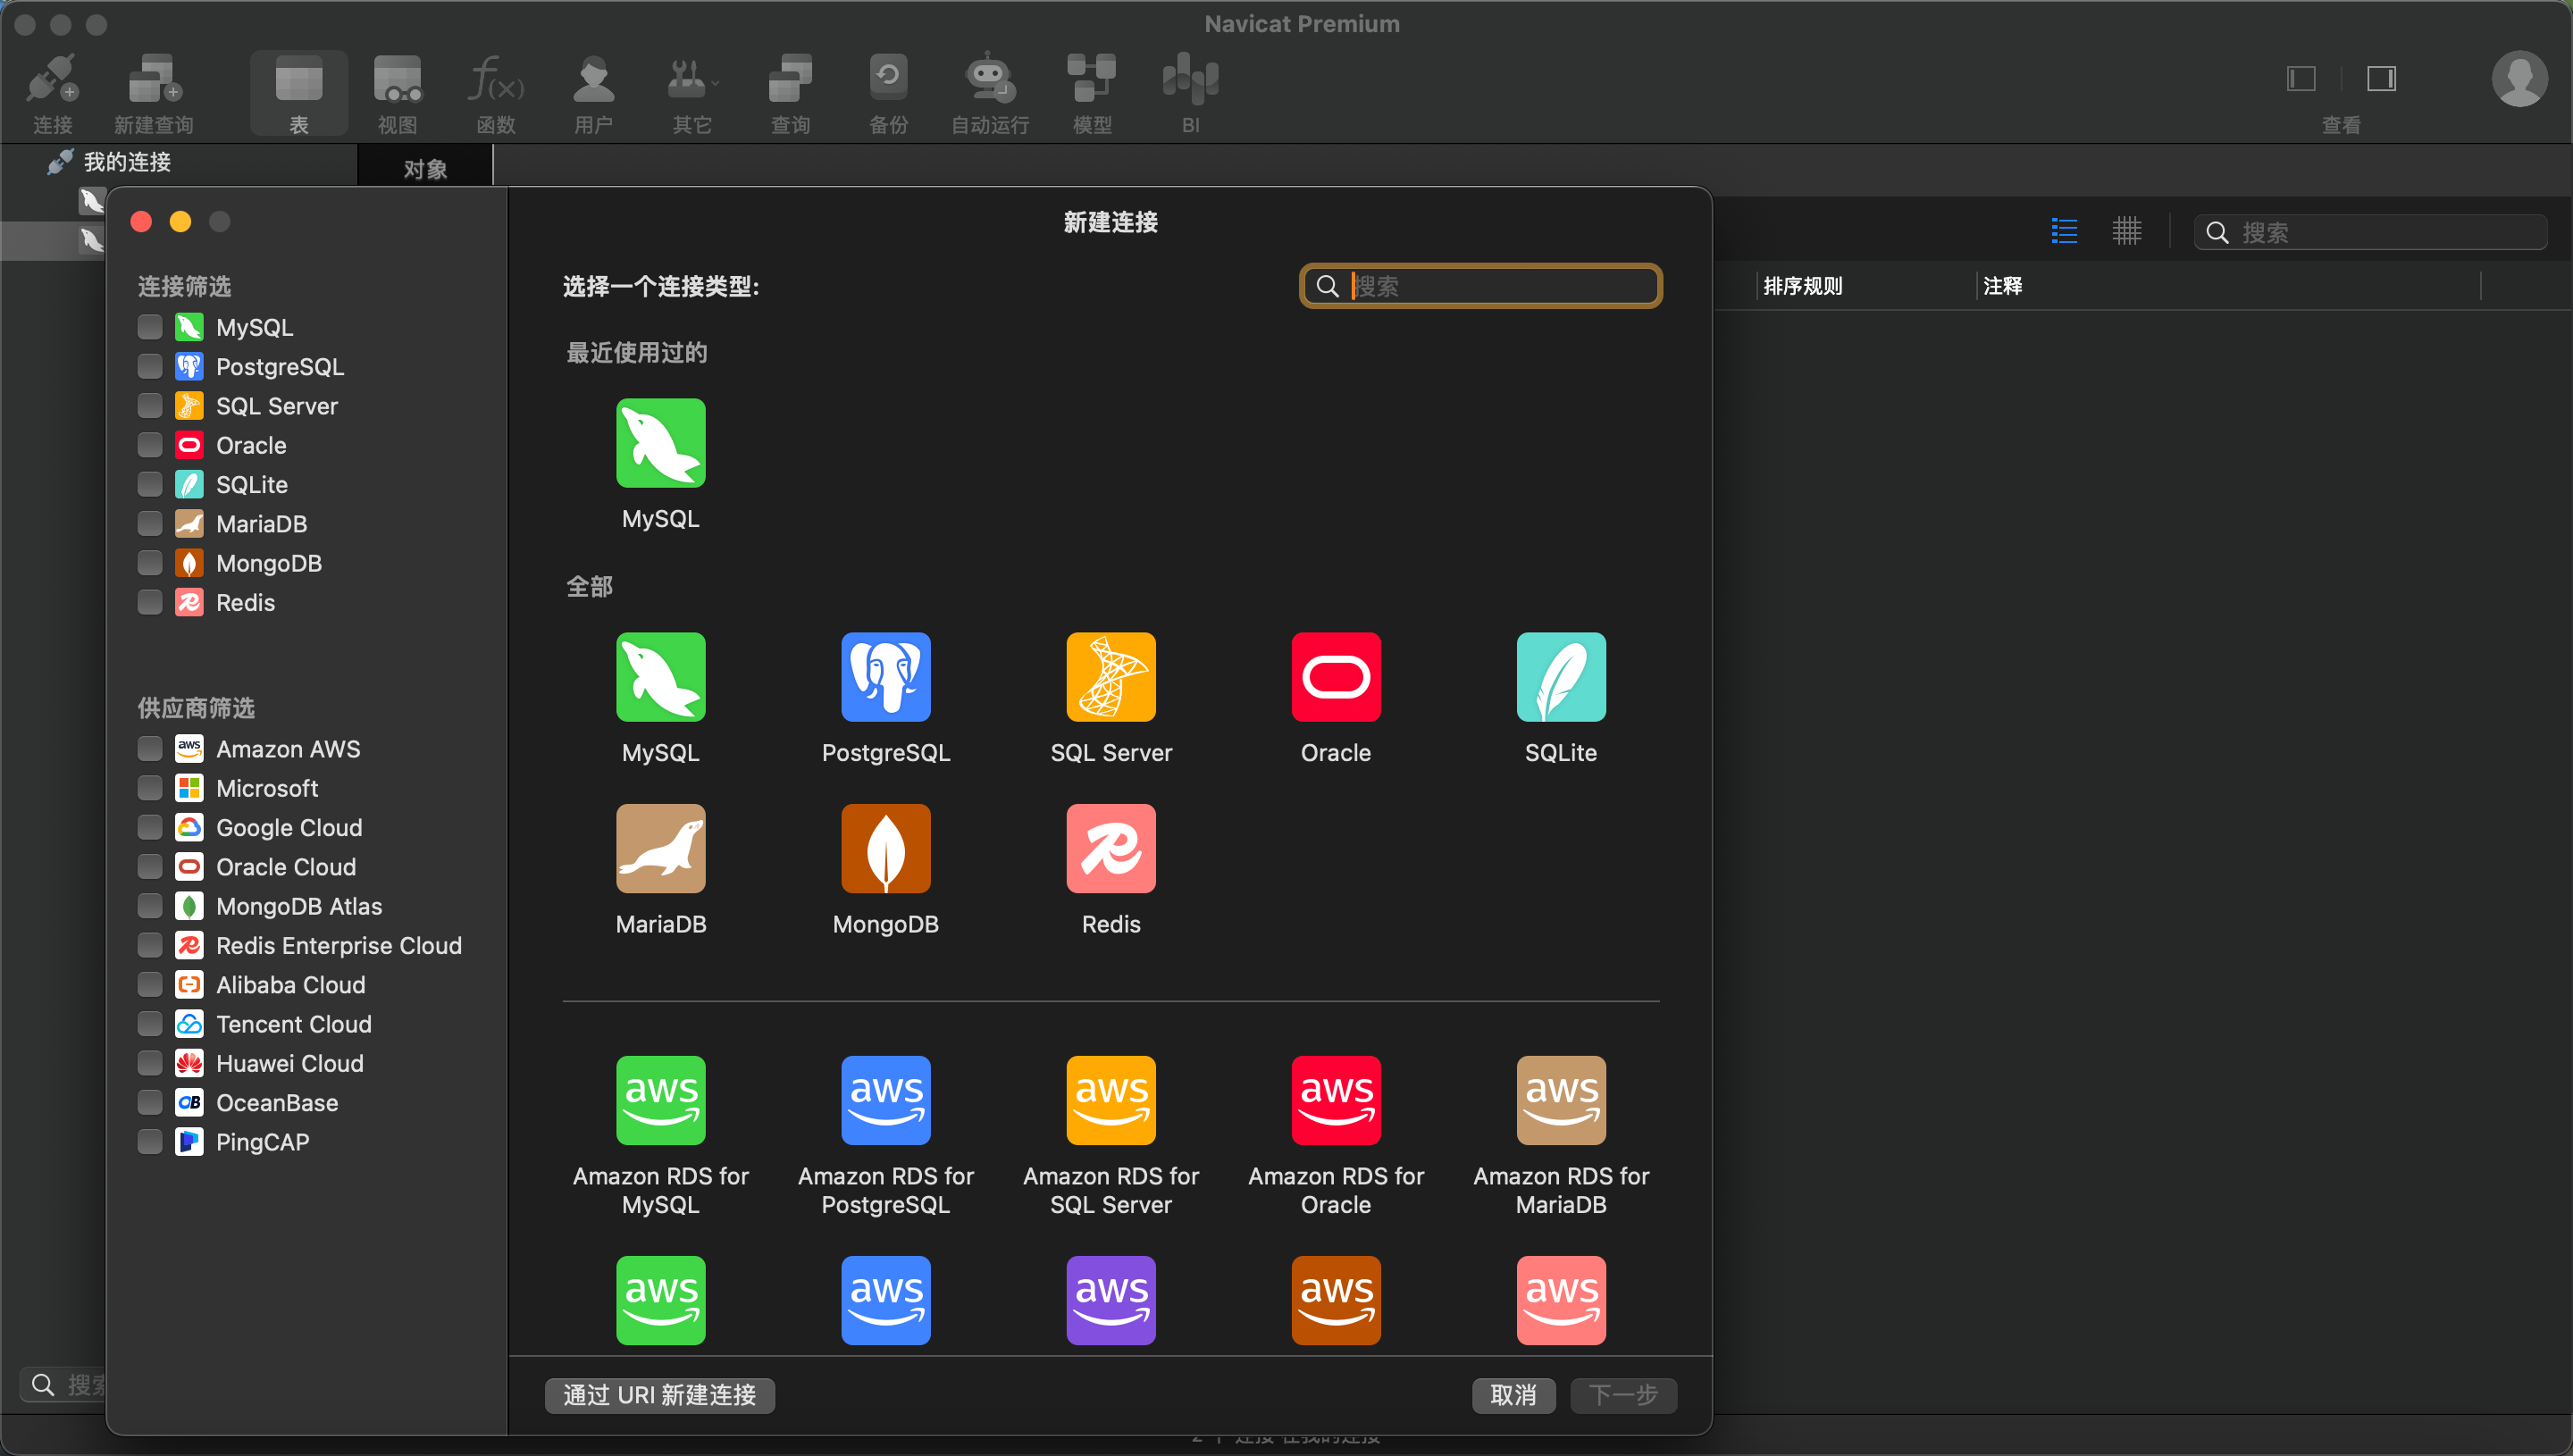2573x1456 pixels.
Task: Click the recently used MySQL icon
Action: tap(660, 442)
